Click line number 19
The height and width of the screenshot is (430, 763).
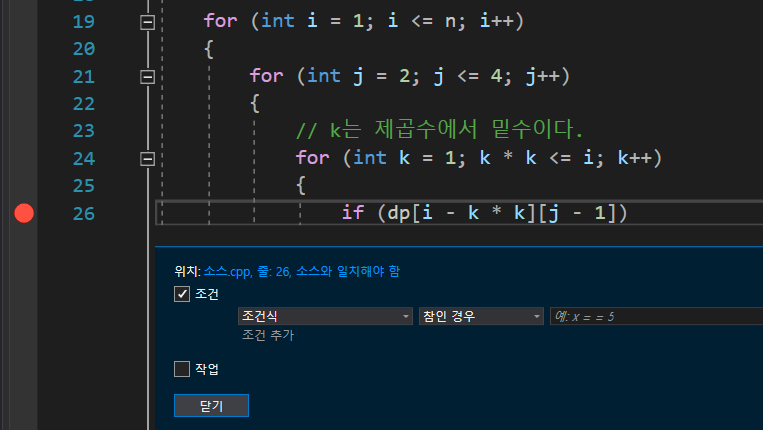84,21
